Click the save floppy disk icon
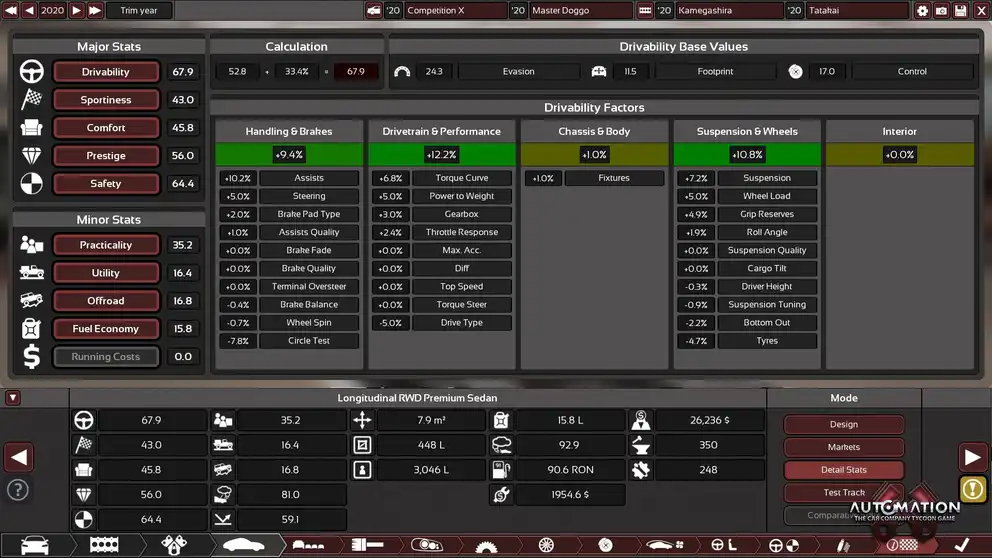 [961, 10]
